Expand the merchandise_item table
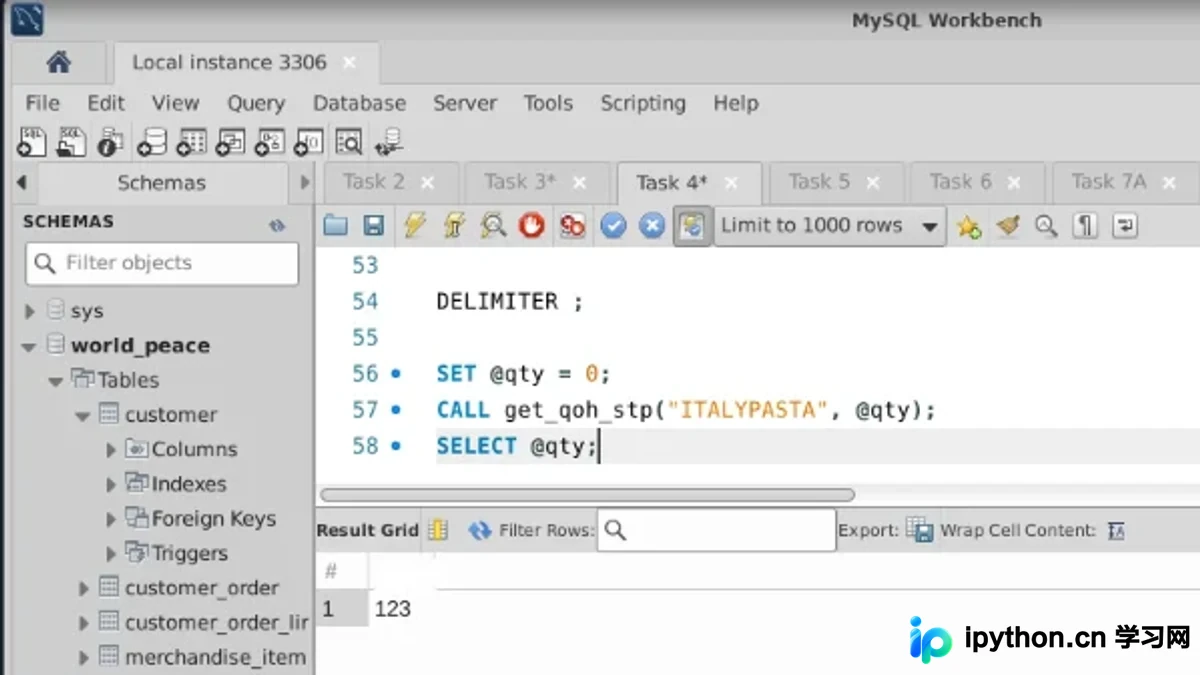The height and width of the screenshot is (675, 1200). 84,658
